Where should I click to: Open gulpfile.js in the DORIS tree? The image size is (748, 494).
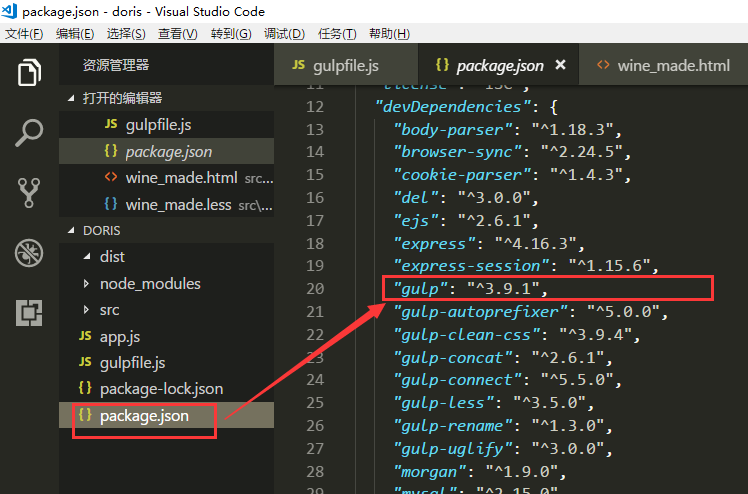tap(166, 363)
